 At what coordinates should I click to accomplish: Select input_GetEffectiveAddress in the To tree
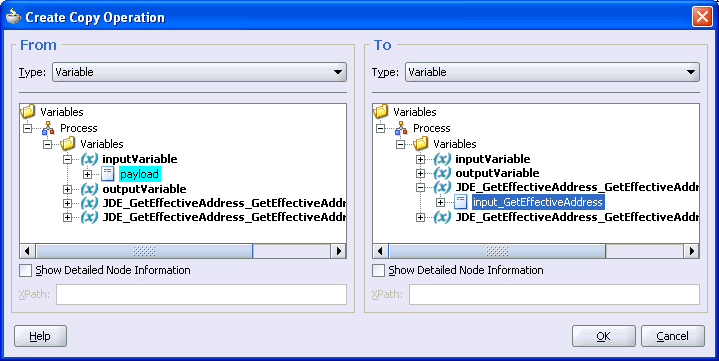coord(538,202)
